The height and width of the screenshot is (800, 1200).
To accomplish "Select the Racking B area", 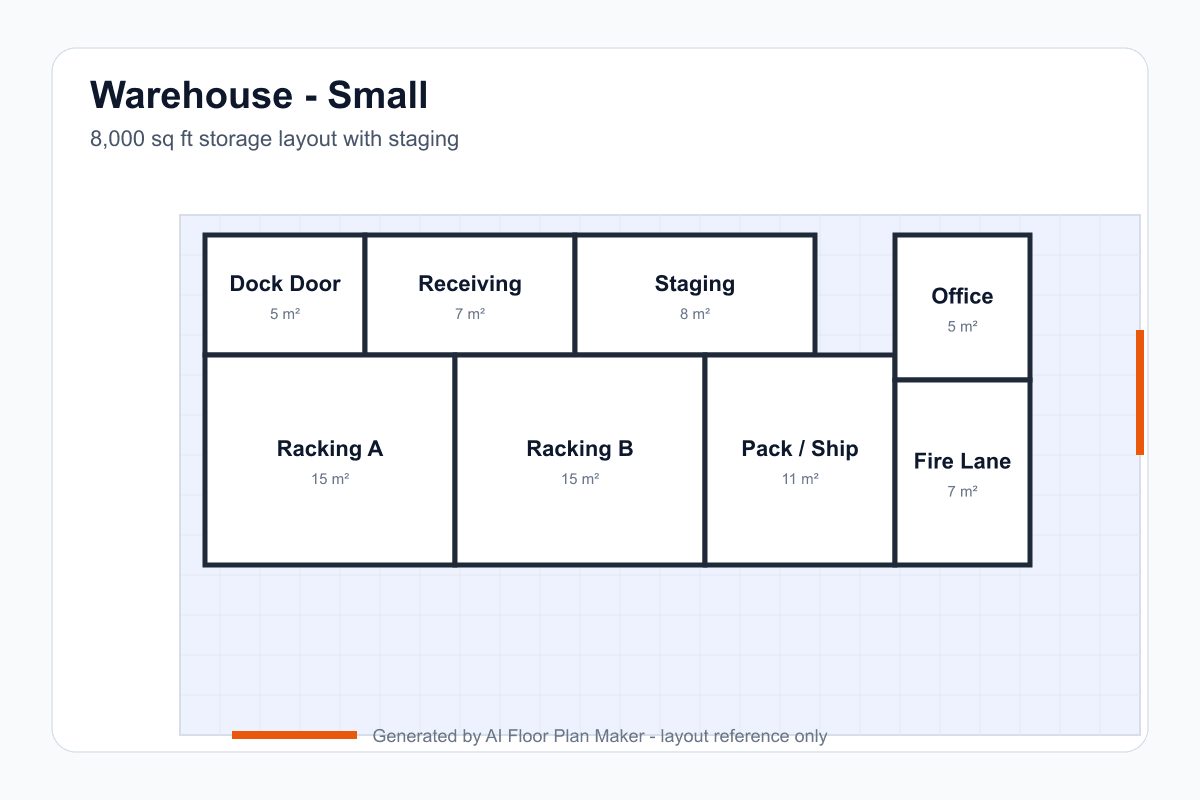I will pyautogui.click(x=580, y=460).
